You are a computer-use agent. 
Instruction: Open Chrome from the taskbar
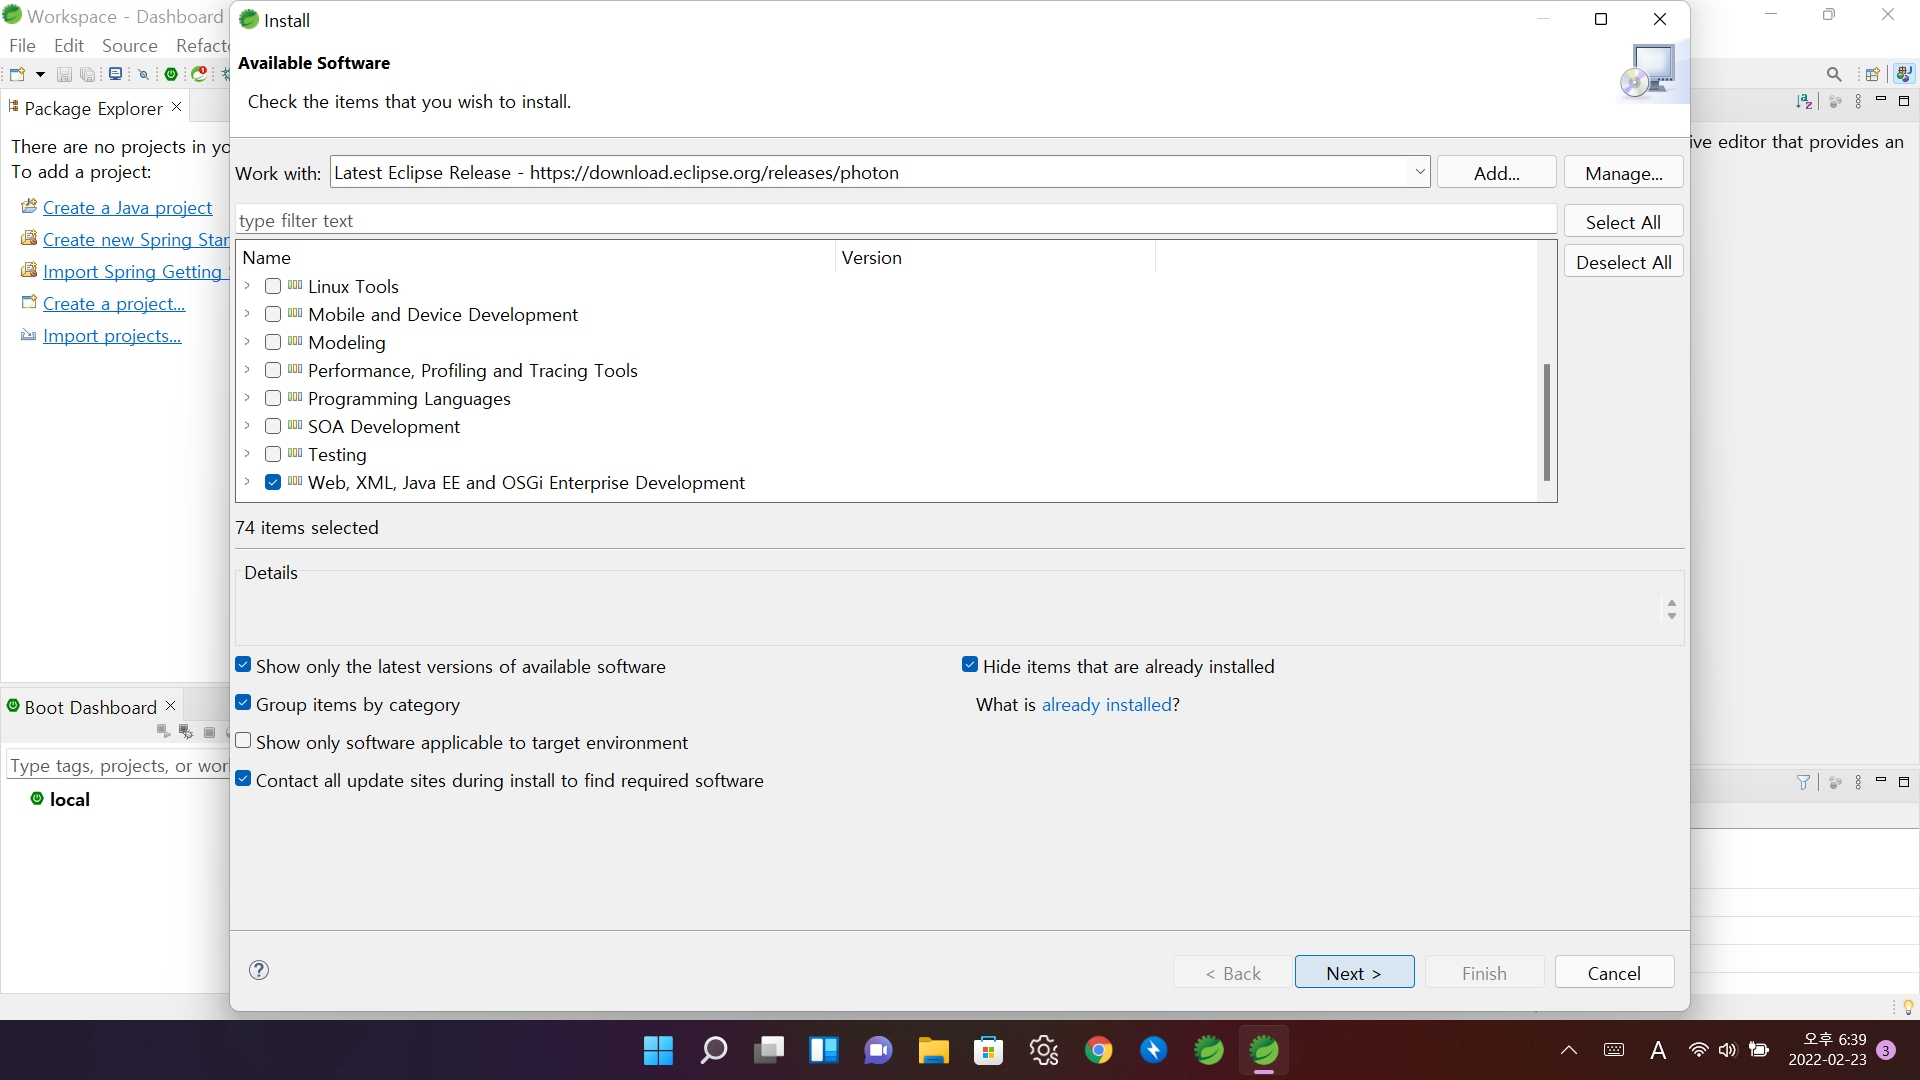[1098, 1050]
